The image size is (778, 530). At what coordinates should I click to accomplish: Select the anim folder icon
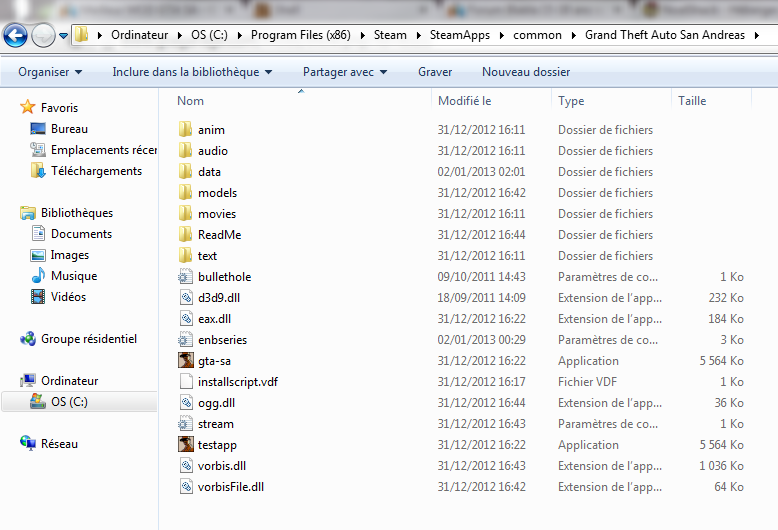[185, 129]
